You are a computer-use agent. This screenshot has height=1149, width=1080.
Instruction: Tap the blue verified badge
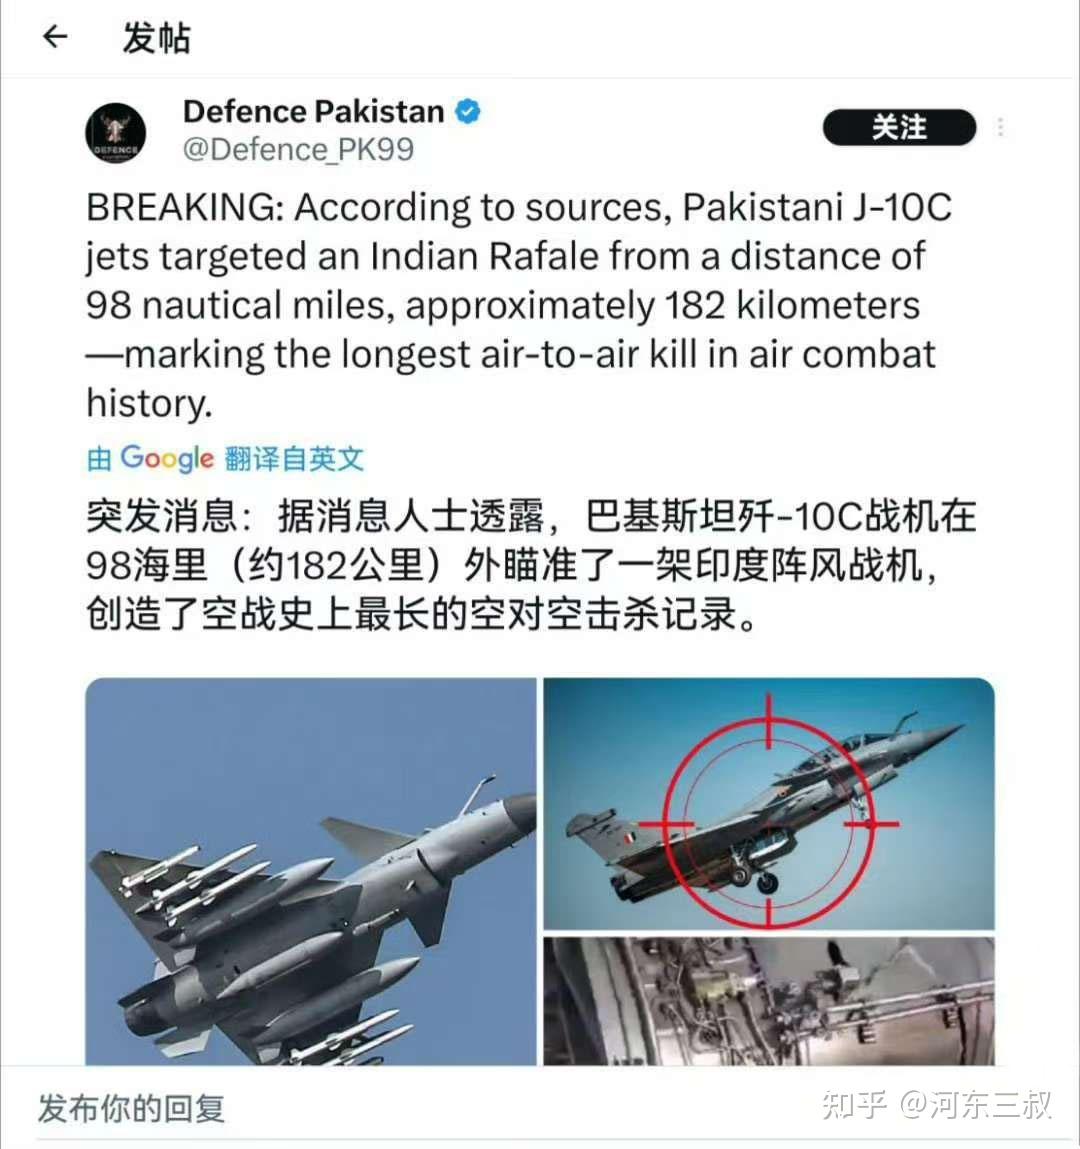click(468, 111)
